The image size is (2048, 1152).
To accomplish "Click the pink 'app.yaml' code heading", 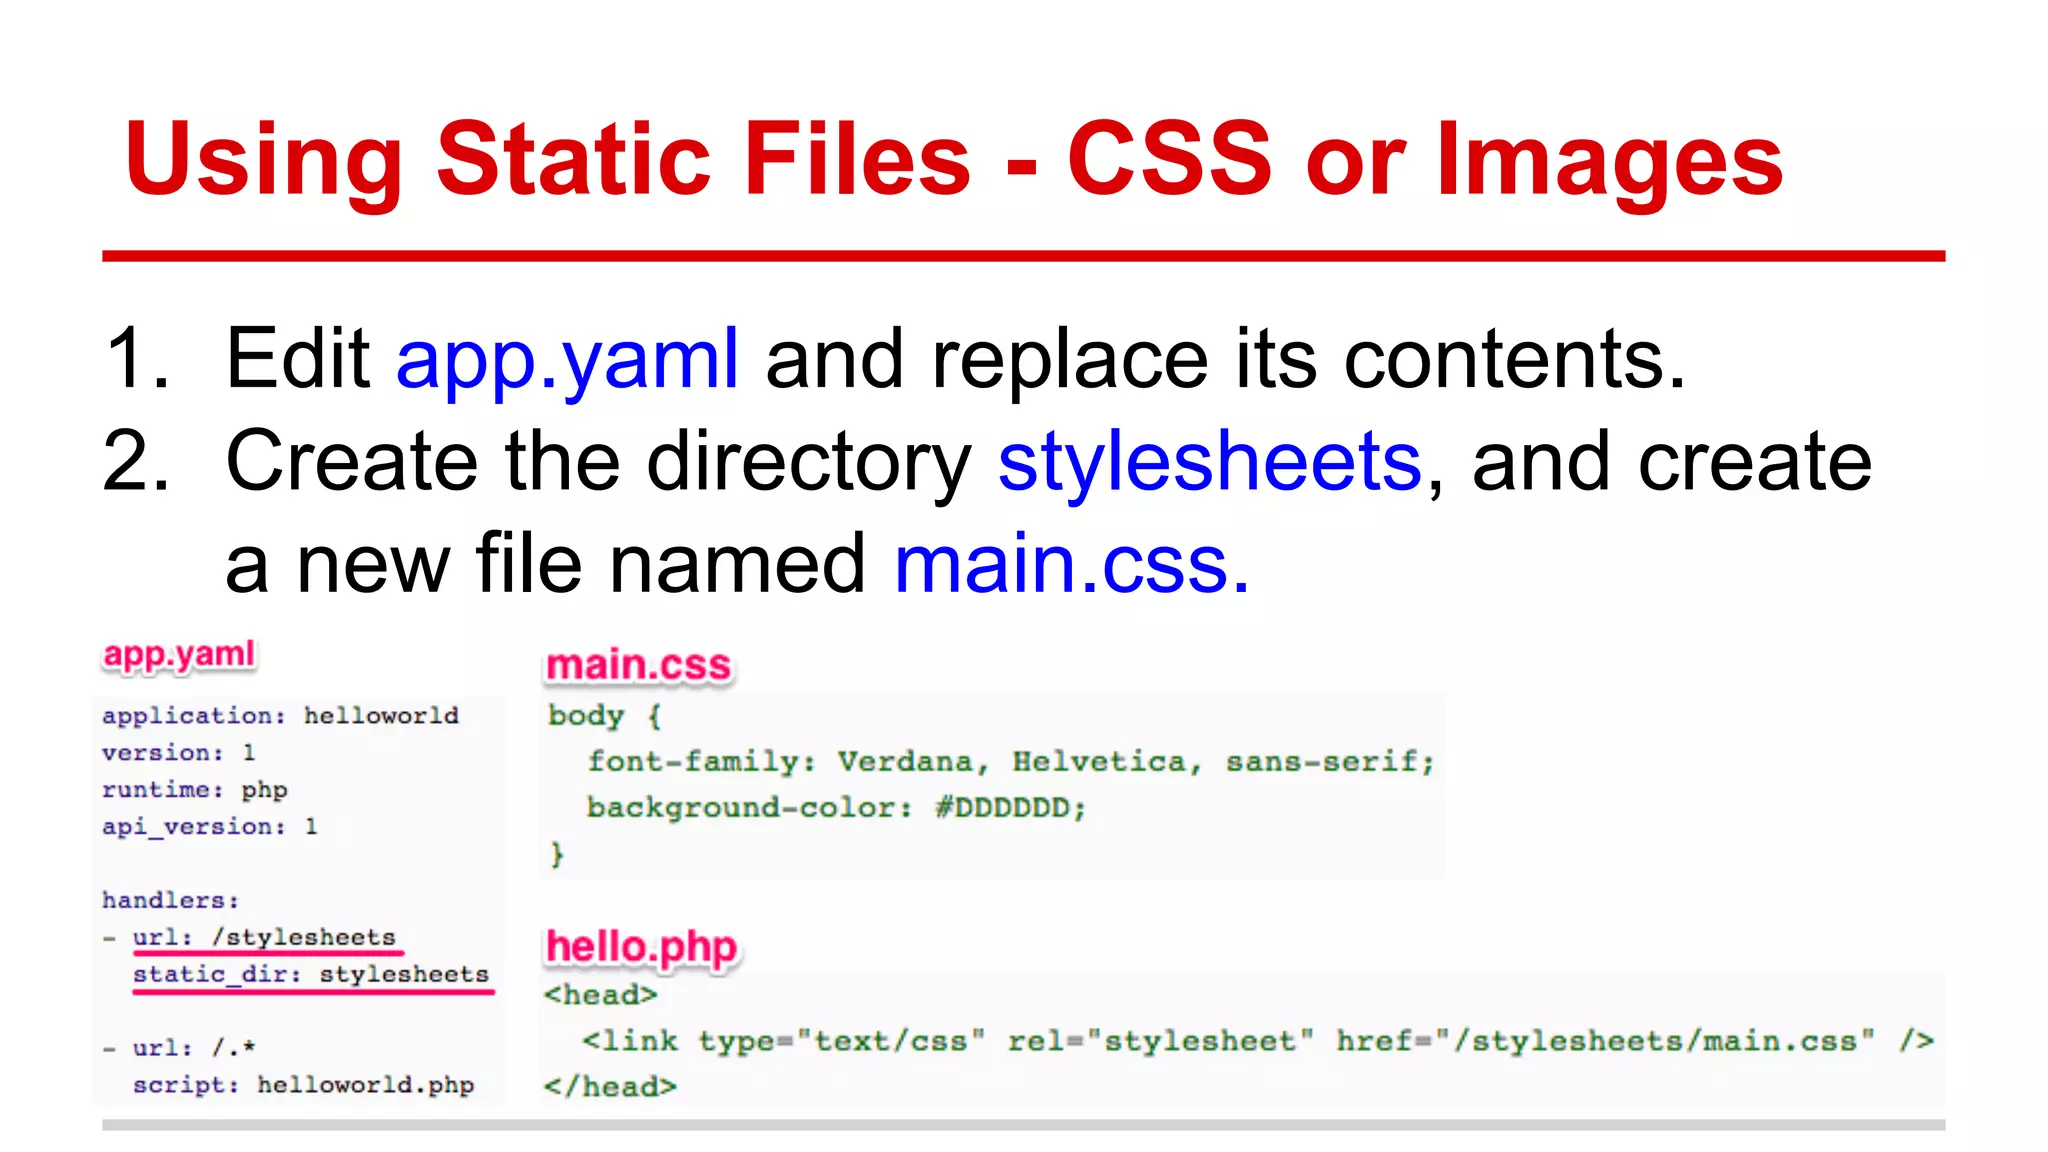I will tap(179, 656).
